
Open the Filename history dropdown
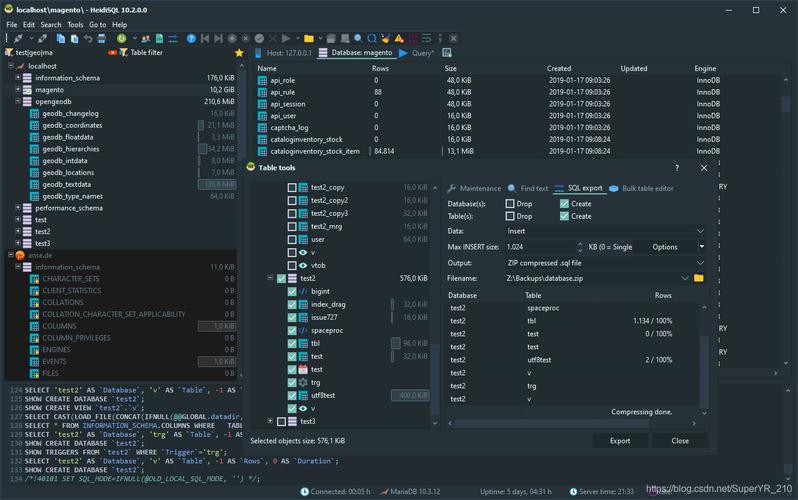pos(685,278)
